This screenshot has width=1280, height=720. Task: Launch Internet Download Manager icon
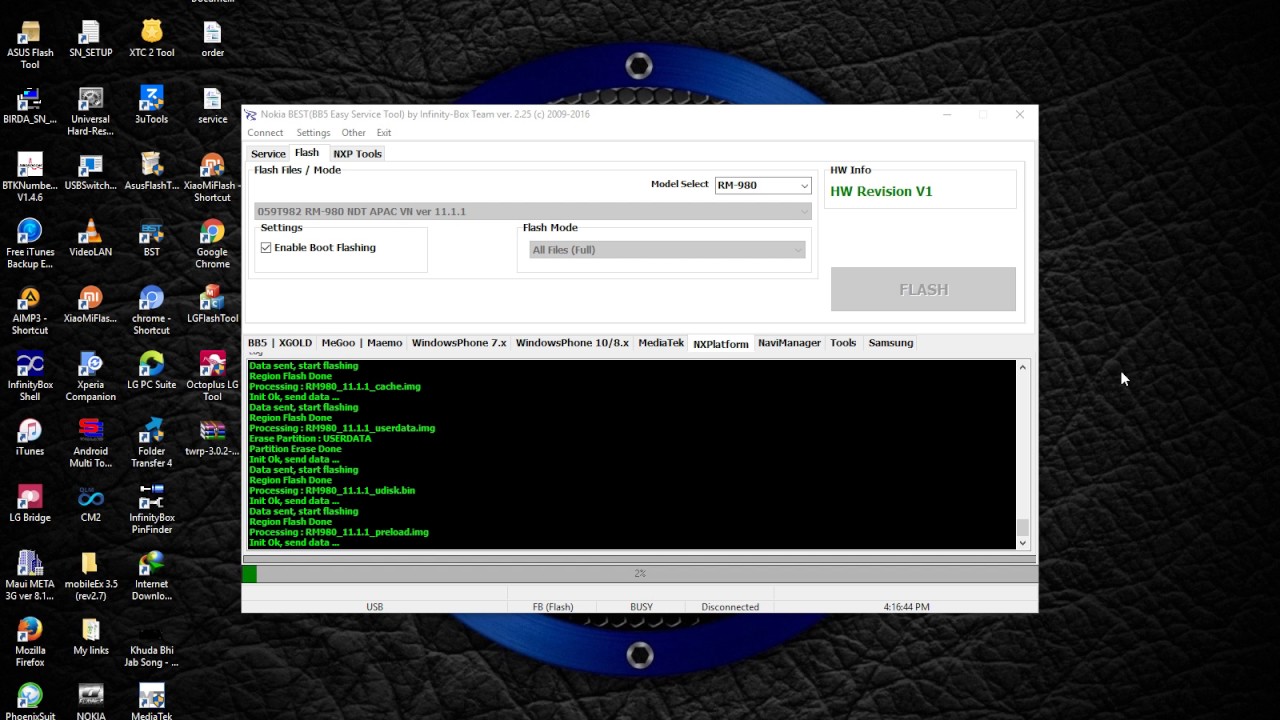pyautogui.click(x=151, y=575)
